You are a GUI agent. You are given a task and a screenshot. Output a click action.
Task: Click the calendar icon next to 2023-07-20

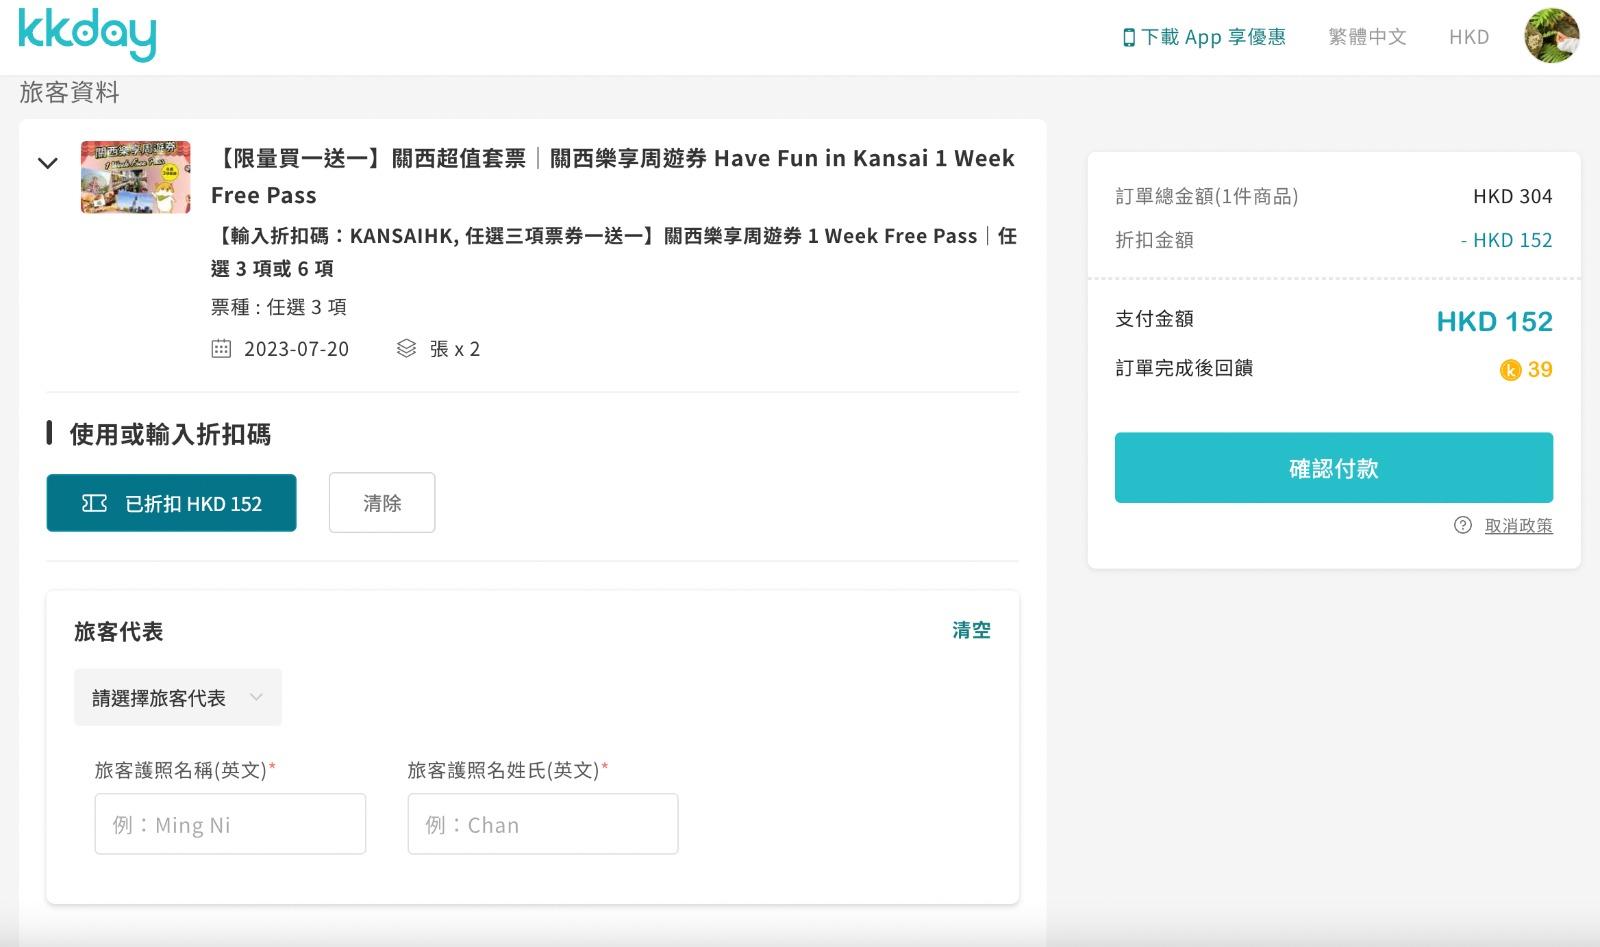coord(221,349)
